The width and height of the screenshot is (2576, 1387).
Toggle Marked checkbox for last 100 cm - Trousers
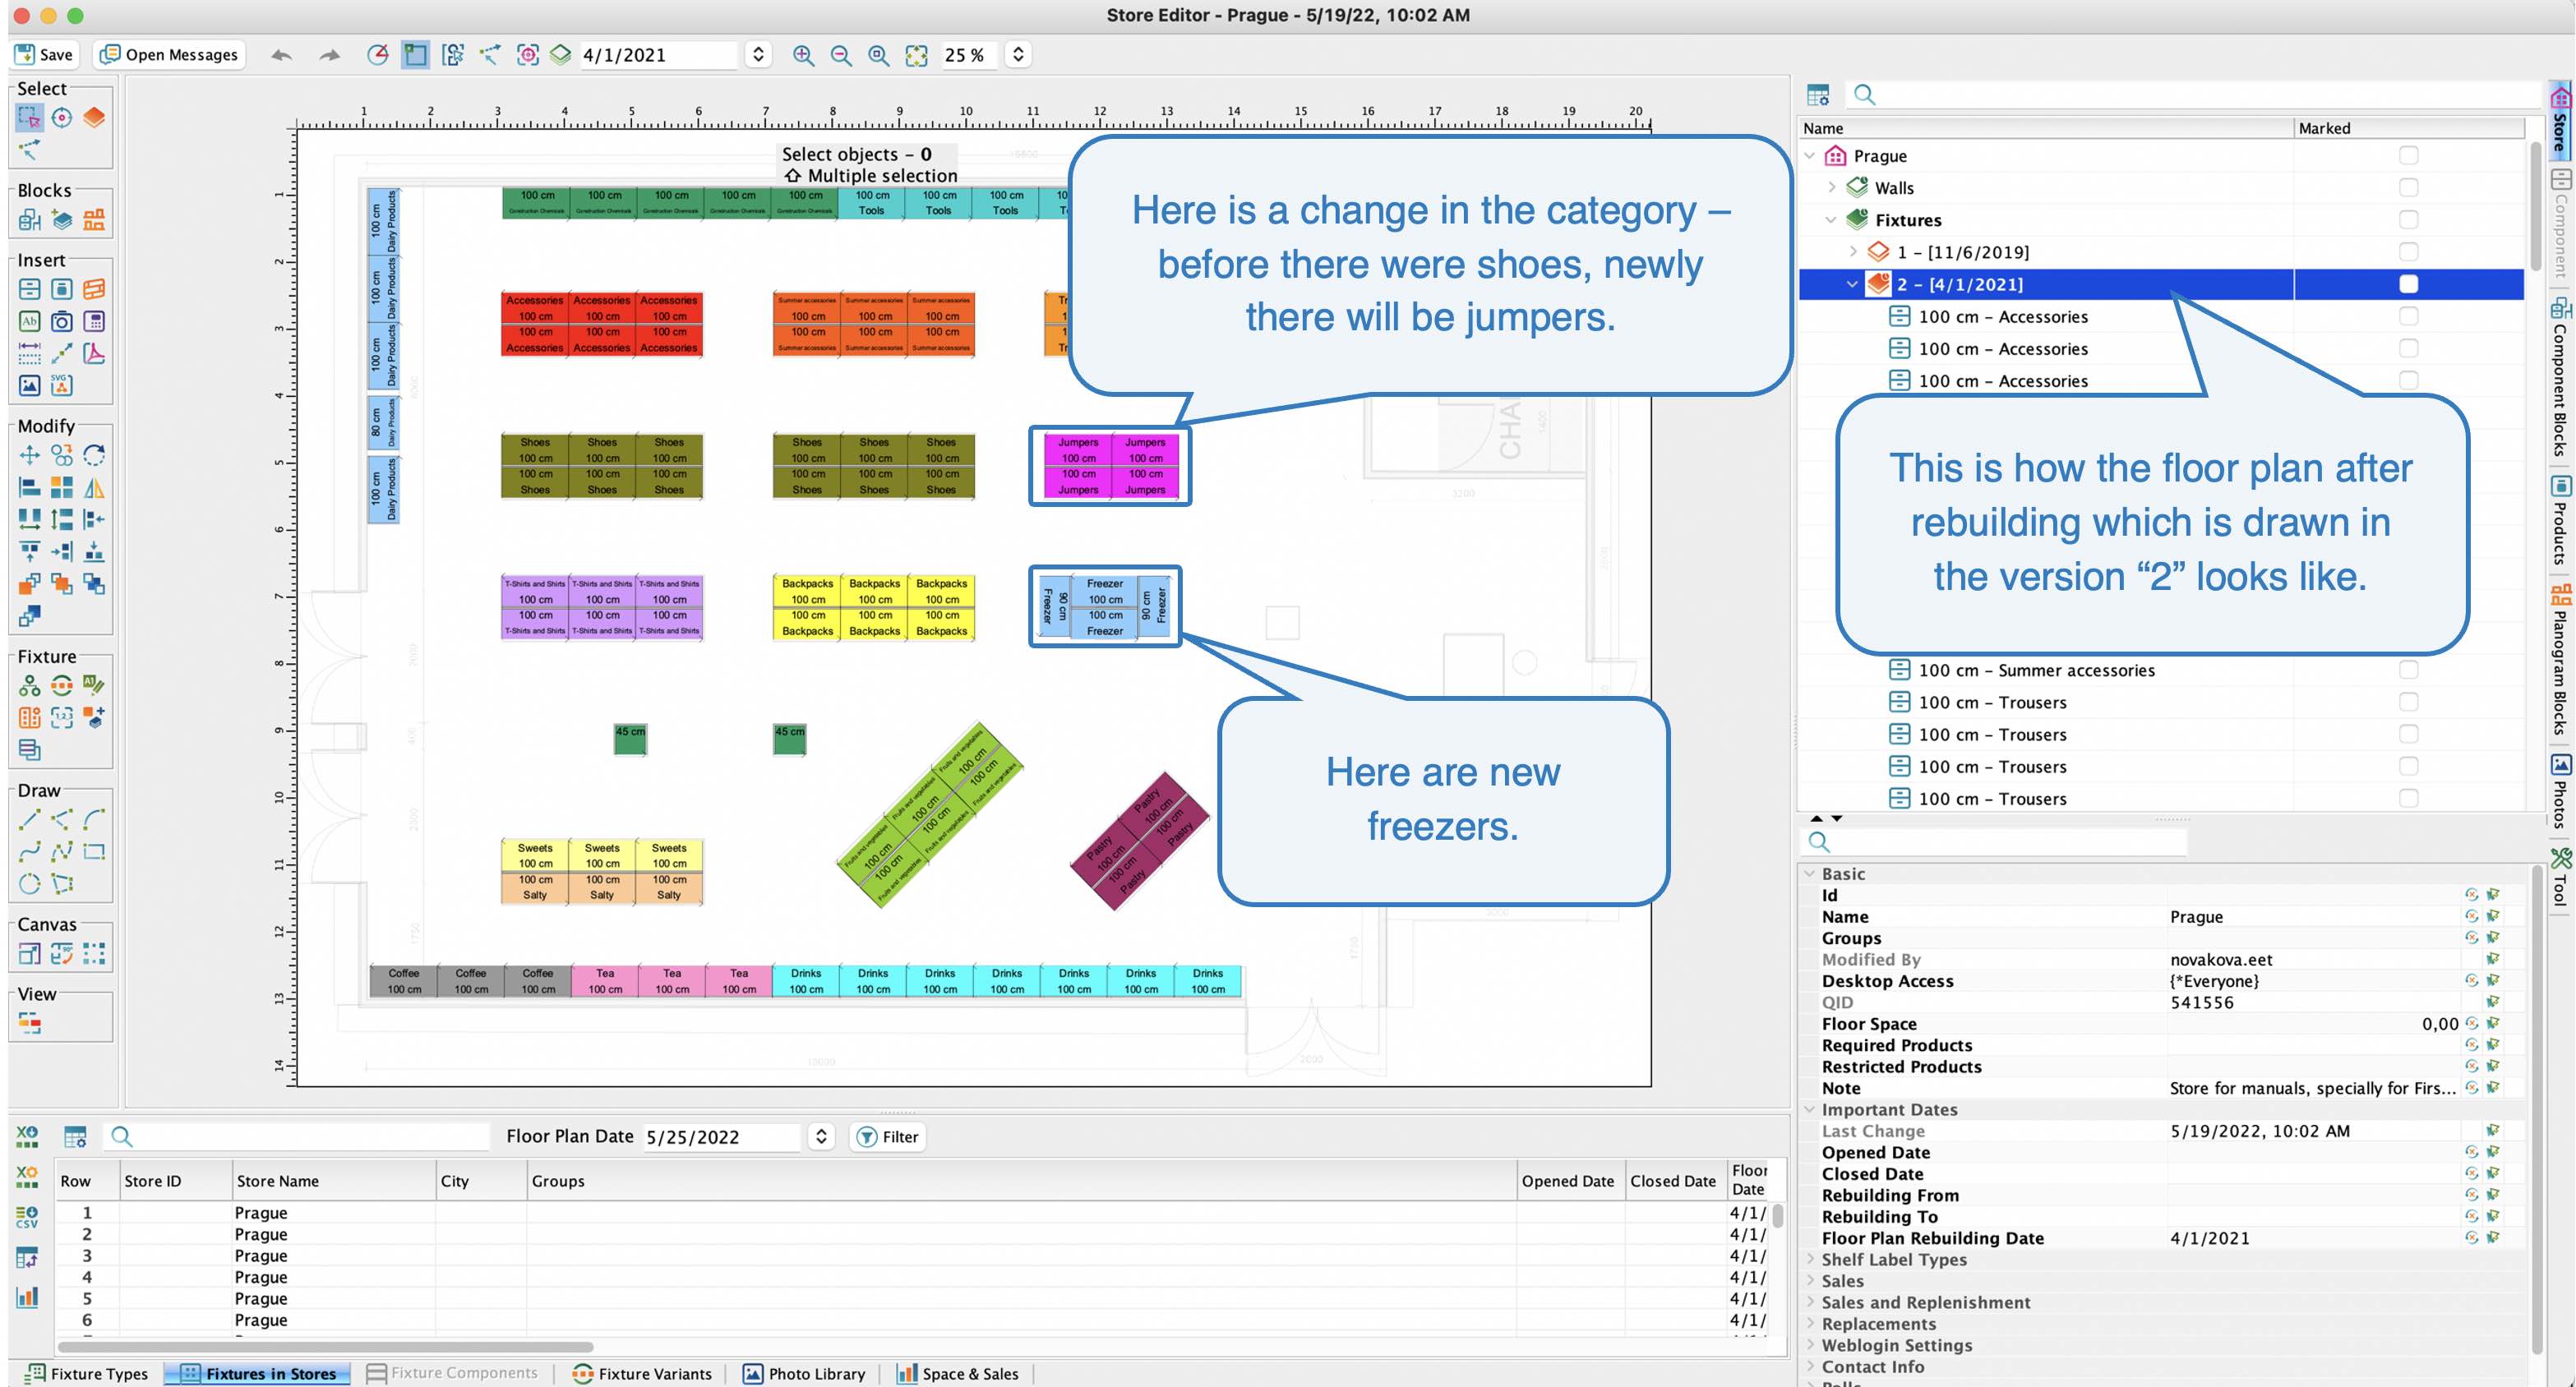(2409, 798)
